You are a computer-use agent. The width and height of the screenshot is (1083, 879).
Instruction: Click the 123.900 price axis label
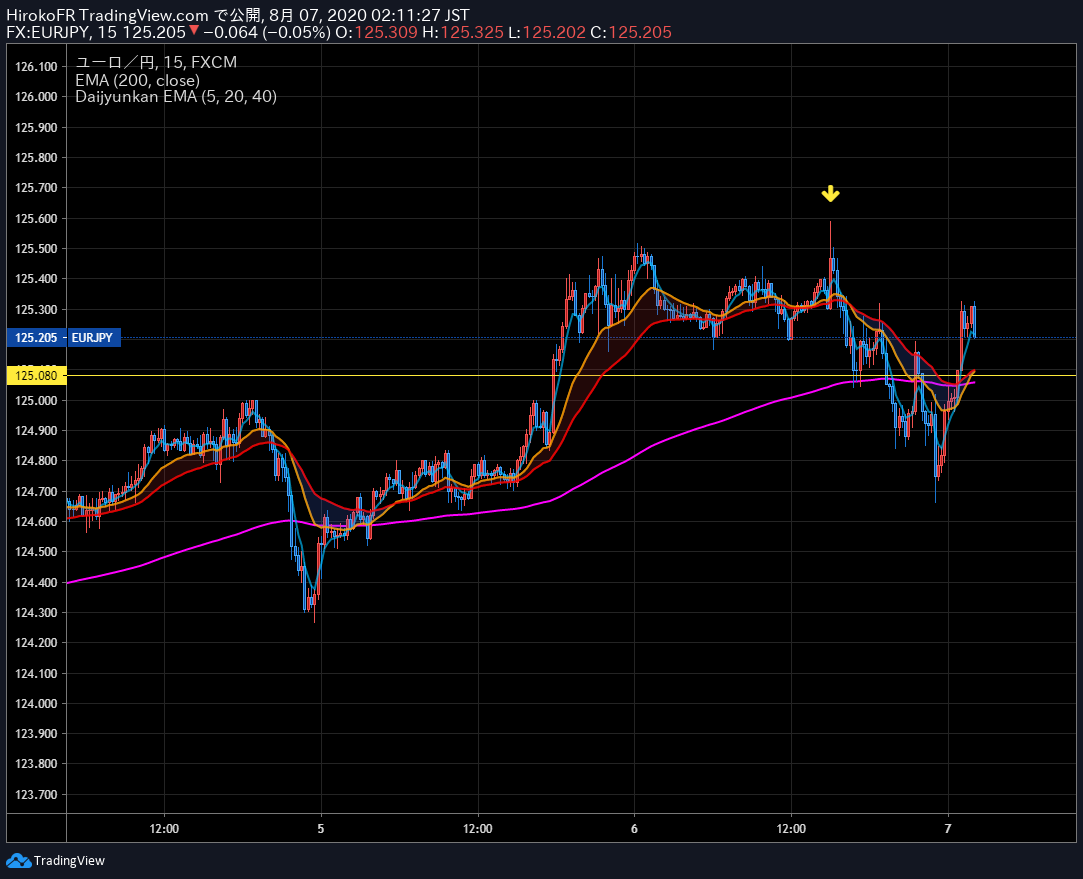[36, 734]
